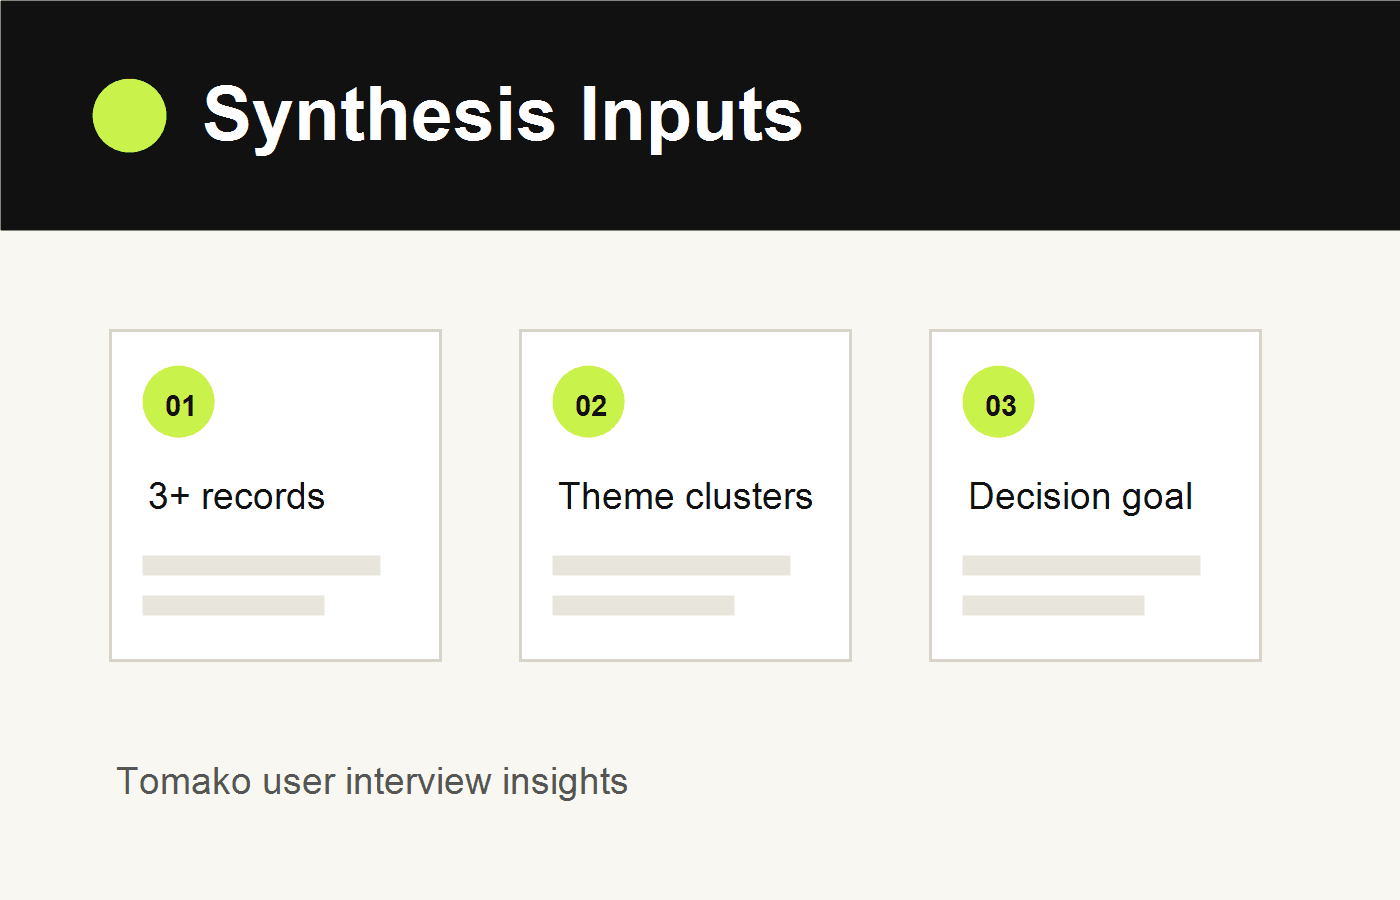Select the 01 number badge
1400x900 pixels.
[179, 402]
